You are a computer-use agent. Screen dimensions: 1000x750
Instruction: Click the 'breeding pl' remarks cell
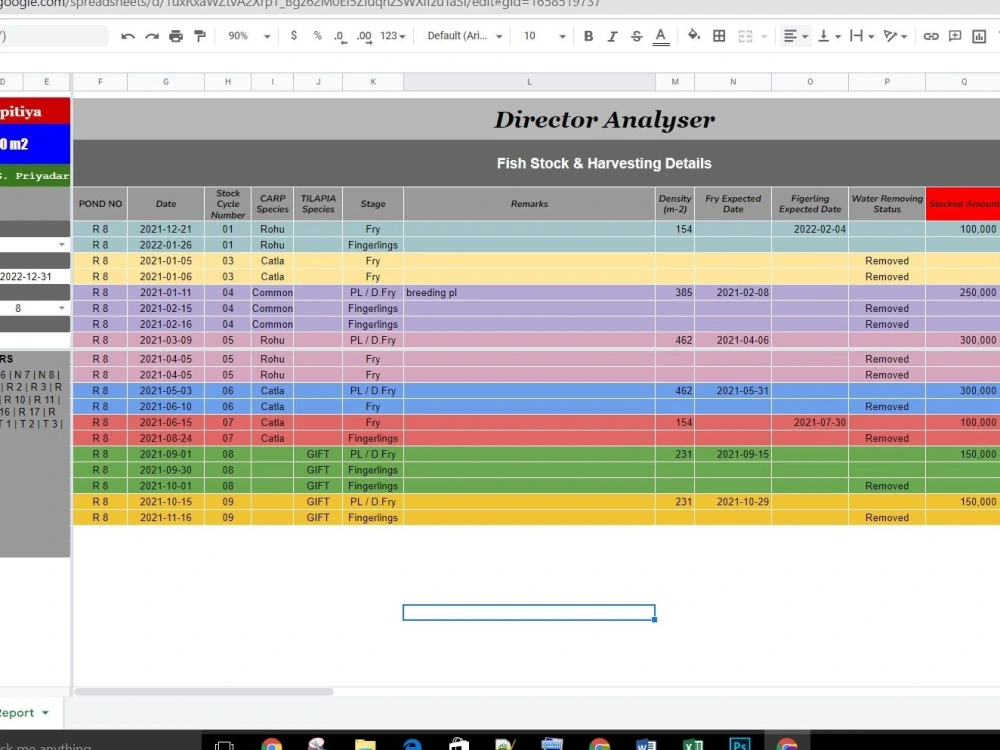click(x=529, y=293)
